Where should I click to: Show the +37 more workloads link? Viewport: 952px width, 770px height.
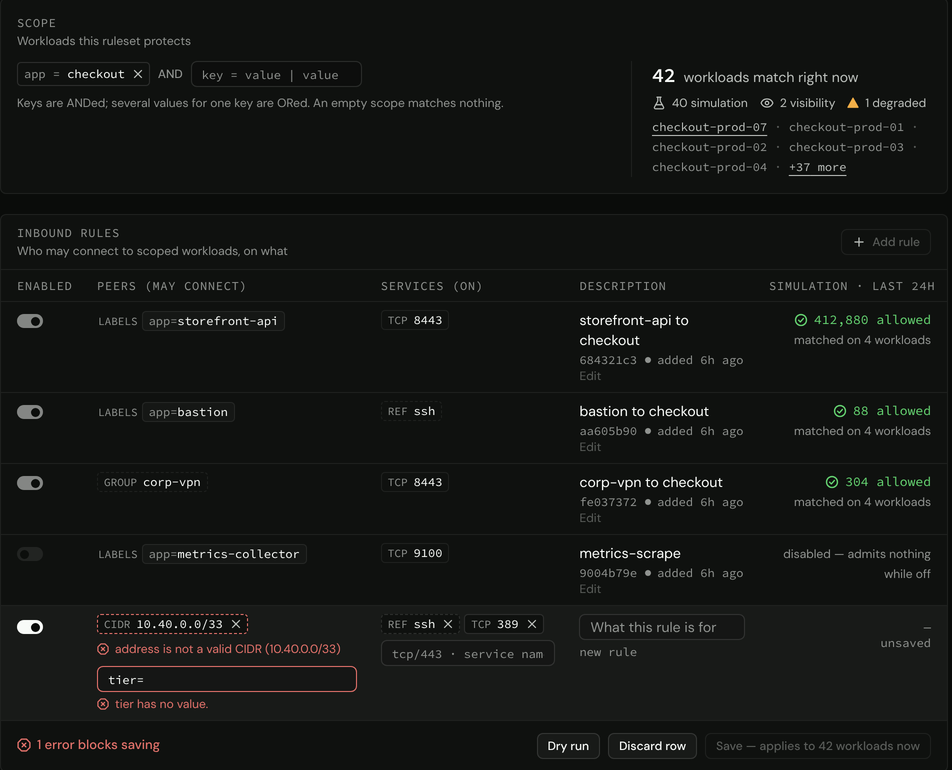point(817,168)
